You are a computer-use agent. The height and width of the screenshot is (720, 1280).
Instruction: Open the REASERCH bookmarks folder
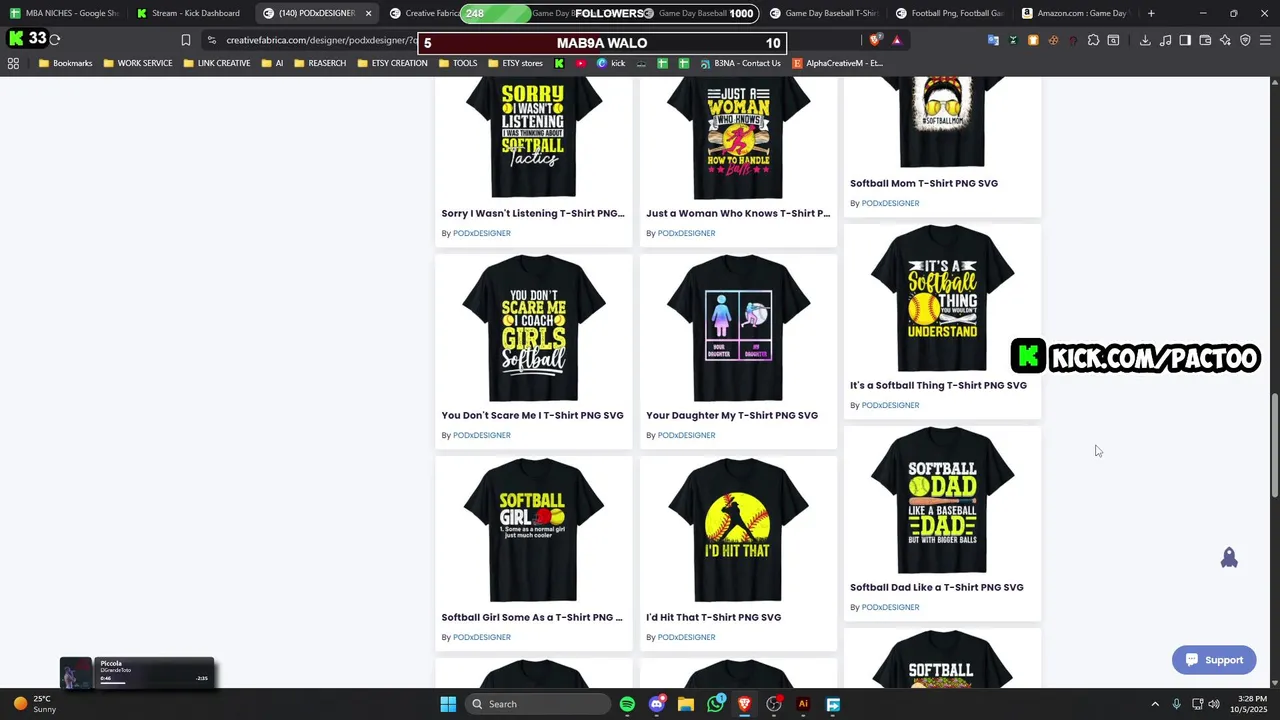point(320,63)
